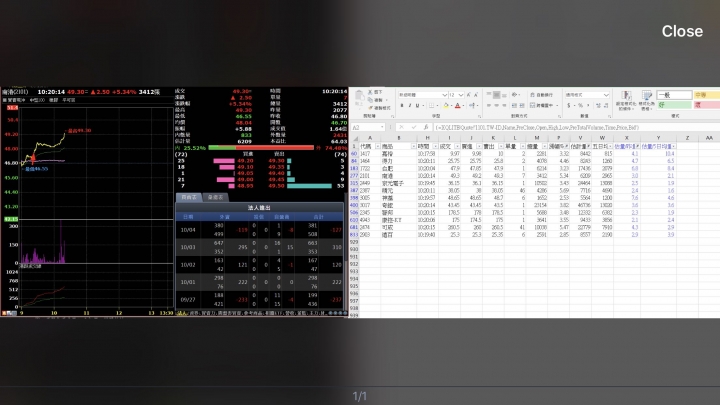Click the bid price 49.20 in order book
The image size is (720, 405).
pyautogui.click(x=245, y=161)
